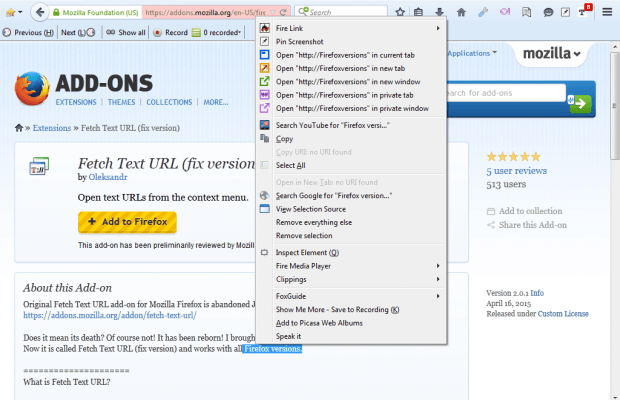Open the Custom License link
The width and height of the screenshot is (620, 400).
563,313
